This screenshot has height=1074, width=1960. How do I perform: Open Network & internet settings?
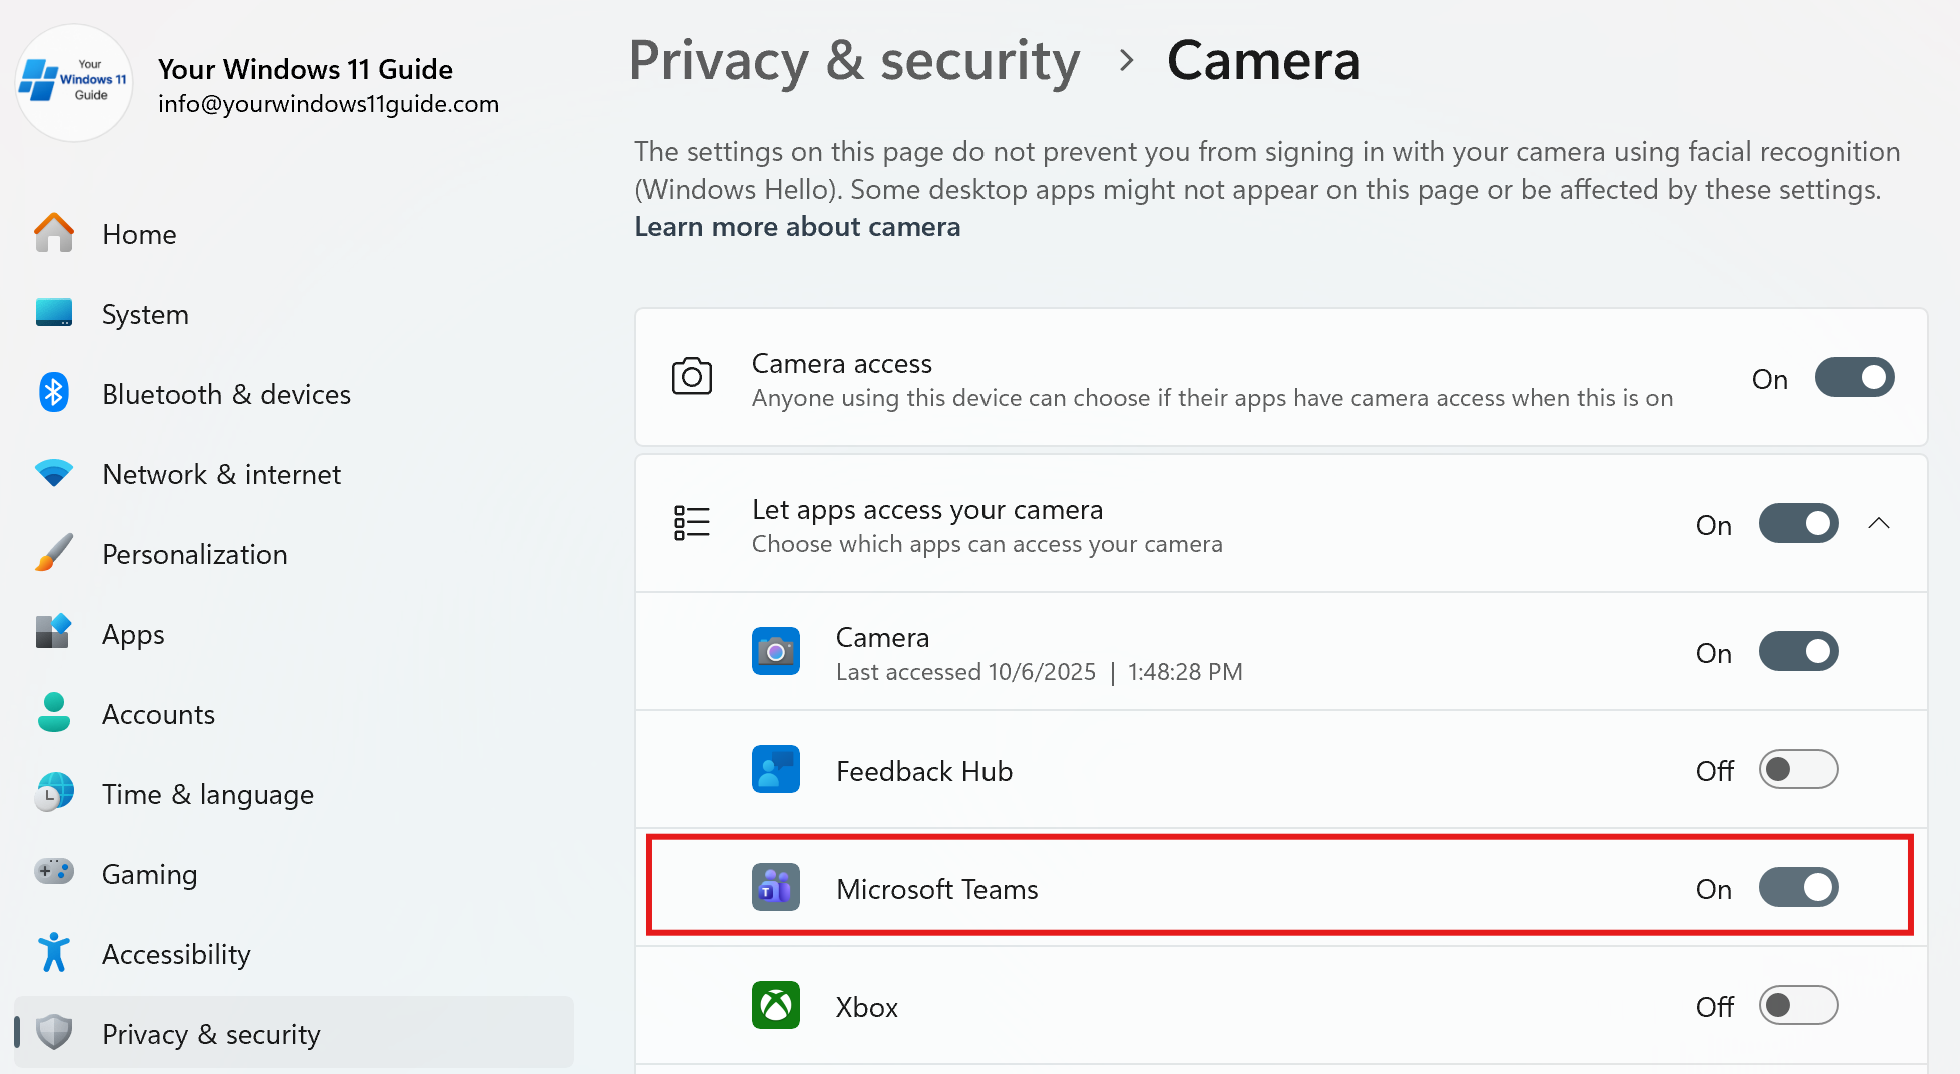[x=294, y=473]
